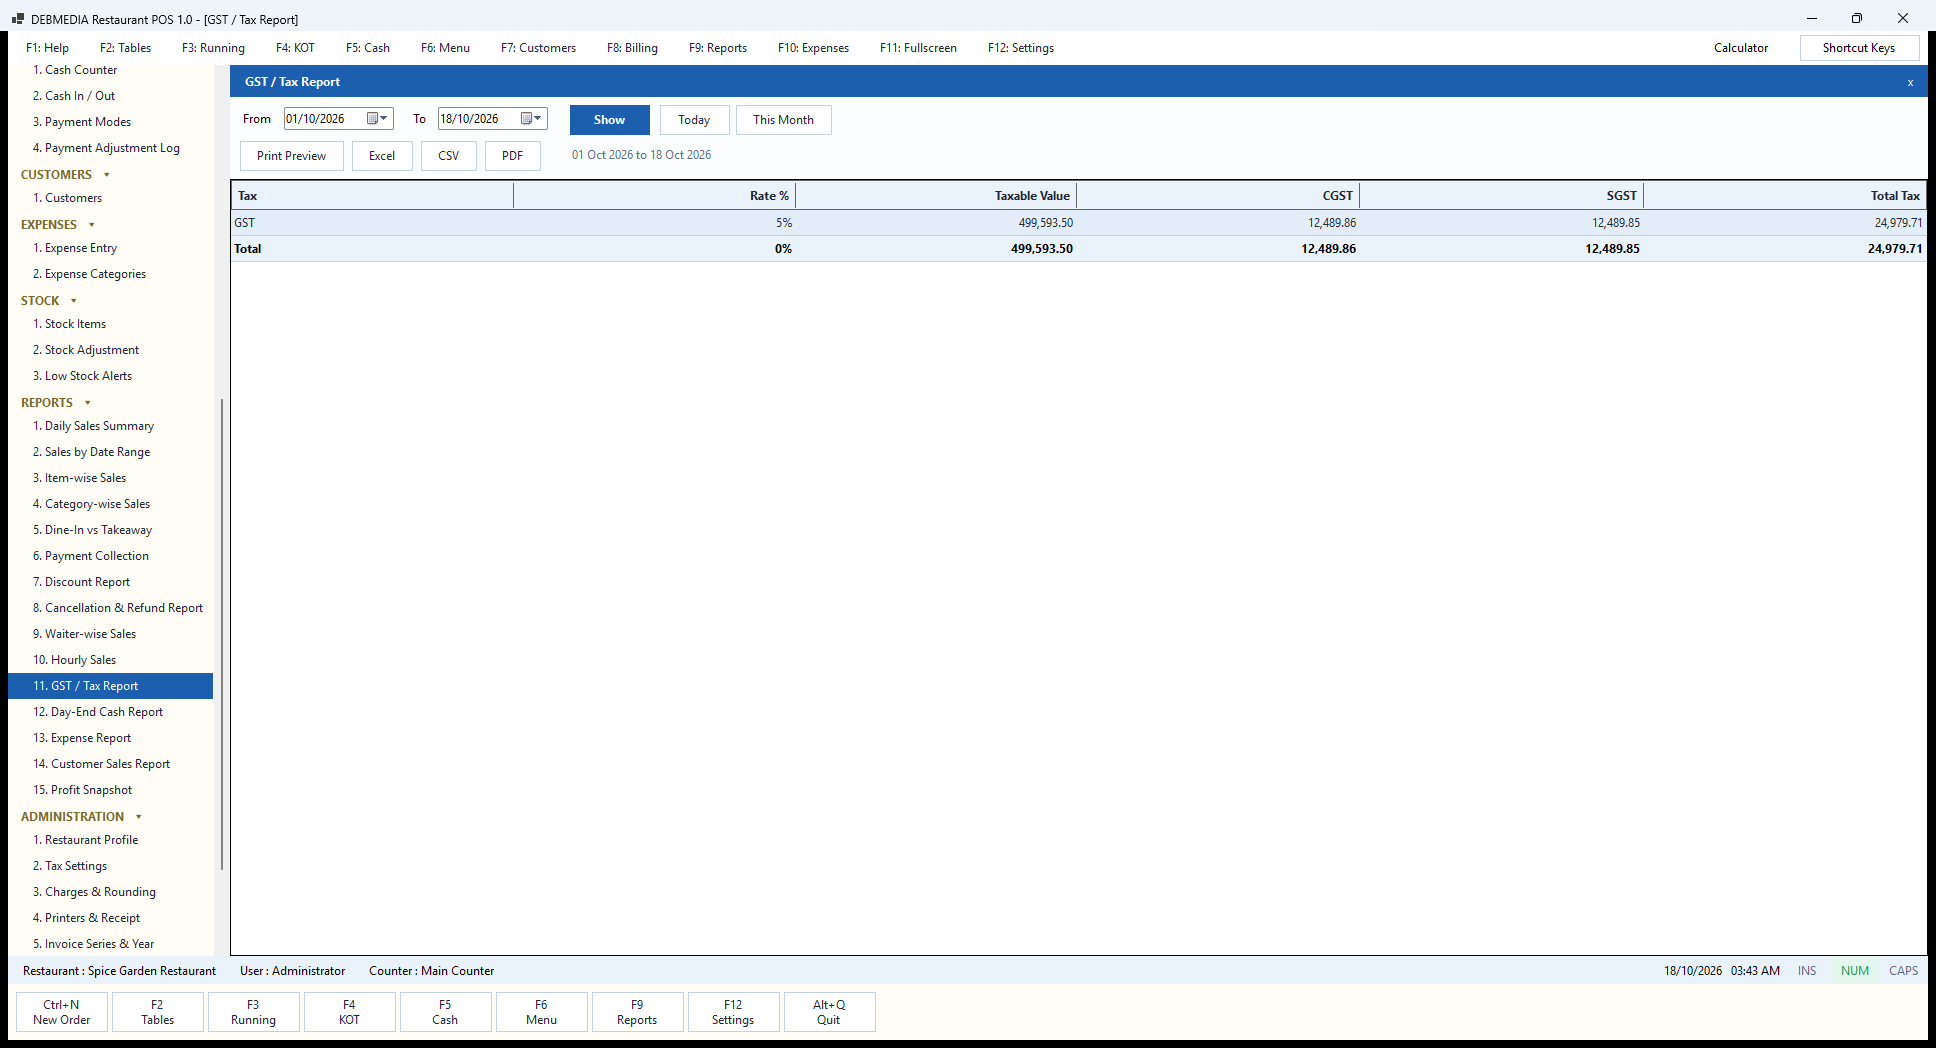Switch to F11: Fullscreen
Image resolution: width=1936 pixels, height=1048 pixels.
coord(918,48)
